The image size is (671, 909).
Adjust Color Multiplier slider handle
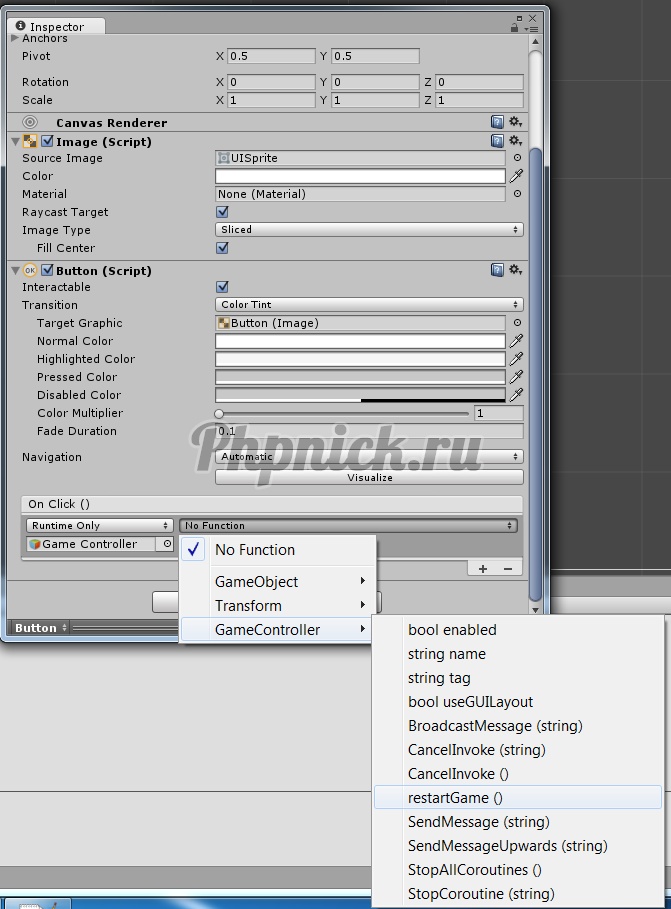pyautogui.click(x=219, y=413)
